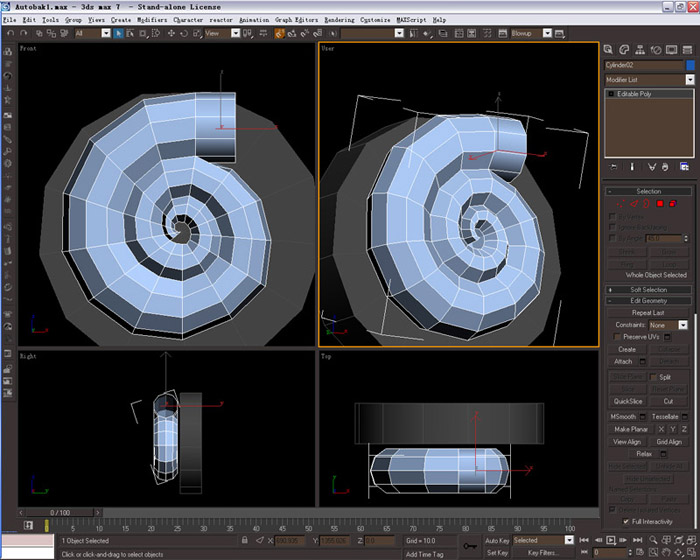Play the animation
Screen dimensions: 700x560
pos(610,540)
